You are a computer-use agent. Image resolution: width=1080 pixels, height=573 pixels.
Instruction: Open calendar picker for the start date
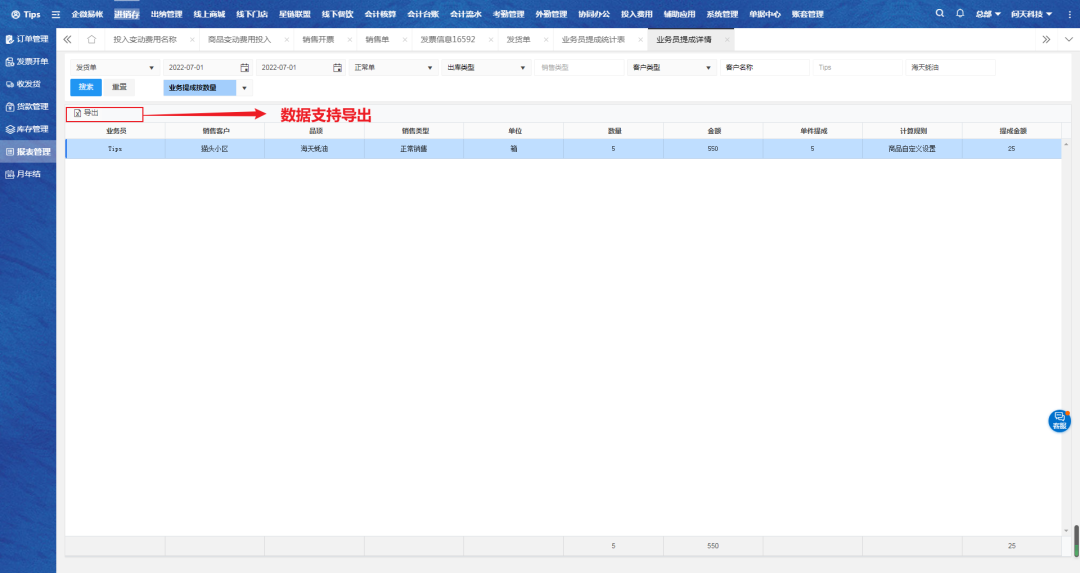tap(244, 68)
